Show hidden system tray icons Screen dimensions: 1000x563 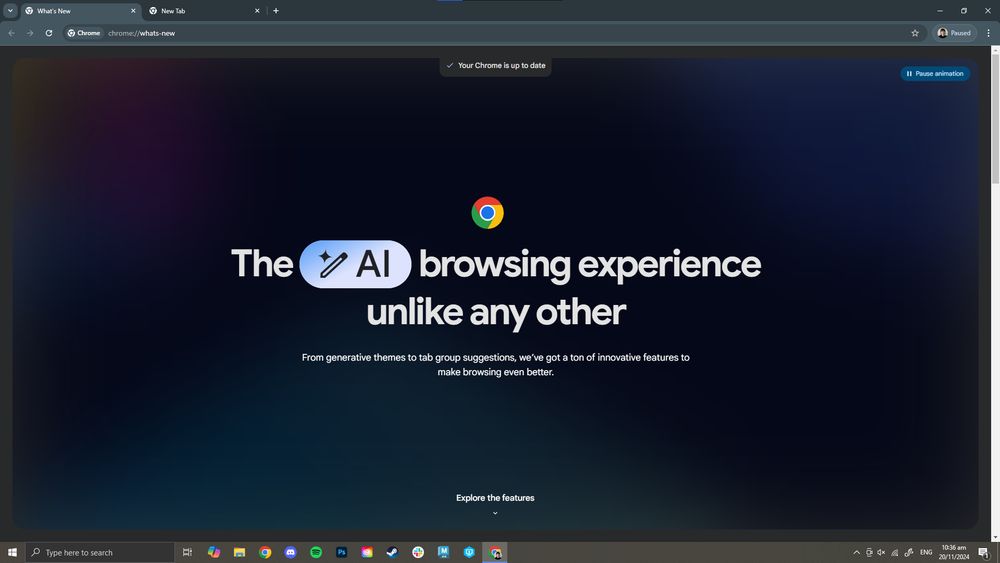pos(857,552)
